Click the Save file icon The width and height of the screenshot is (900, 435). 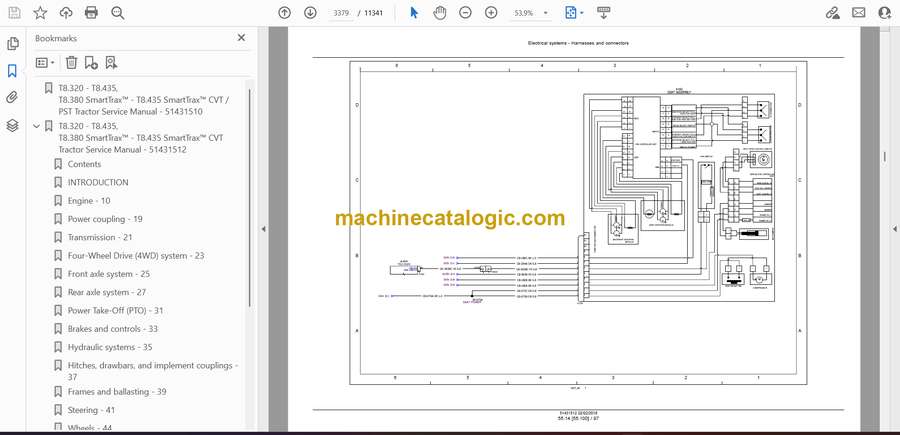pyautogui.click(x=14, y=13)
